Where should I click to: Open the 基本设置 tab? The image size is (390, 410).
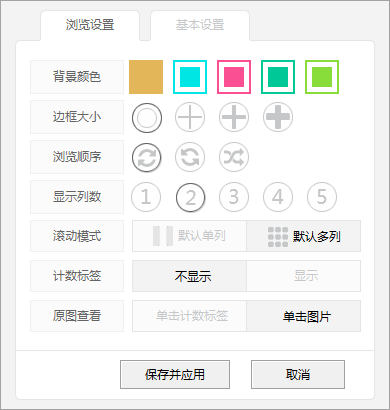click(200, 25)
